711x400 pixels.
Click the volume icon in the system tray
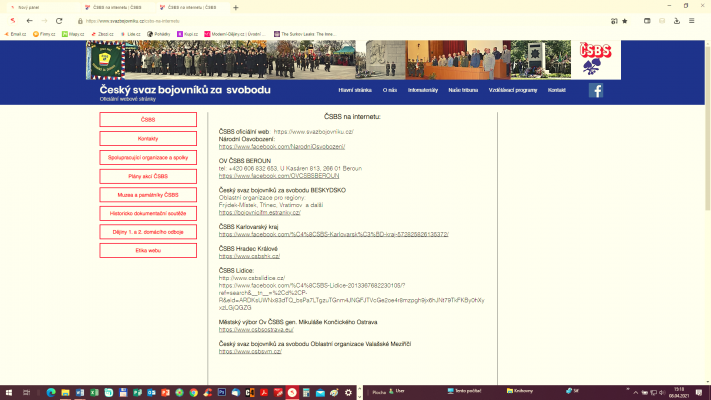(x=662, y=393)
